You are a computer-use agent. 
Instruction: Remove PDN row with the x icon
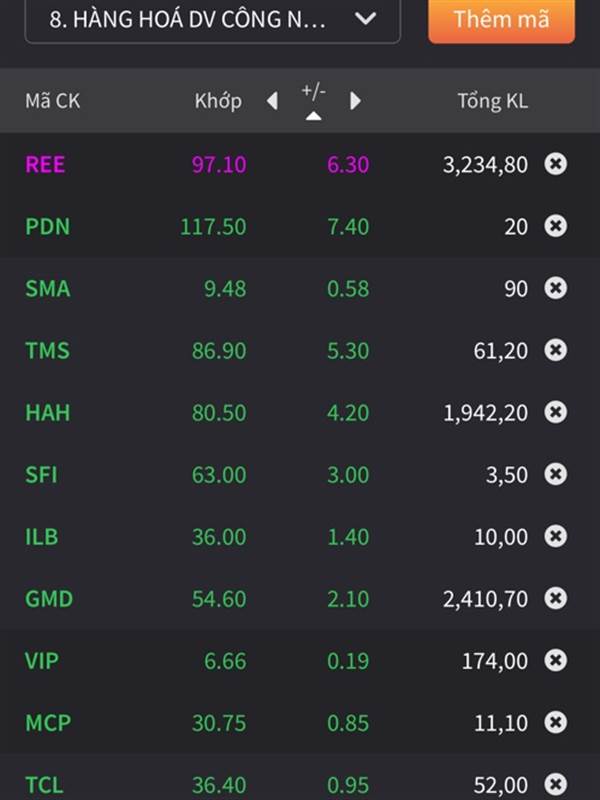coord(555,226)
